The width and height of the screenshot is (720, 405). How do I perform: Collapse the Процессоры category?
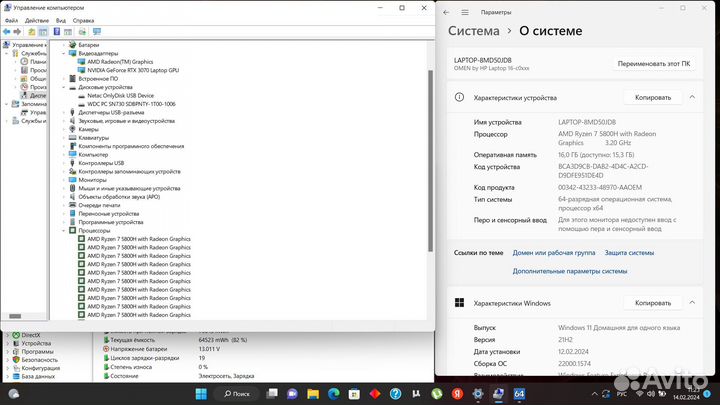click(x=64, y=231)
